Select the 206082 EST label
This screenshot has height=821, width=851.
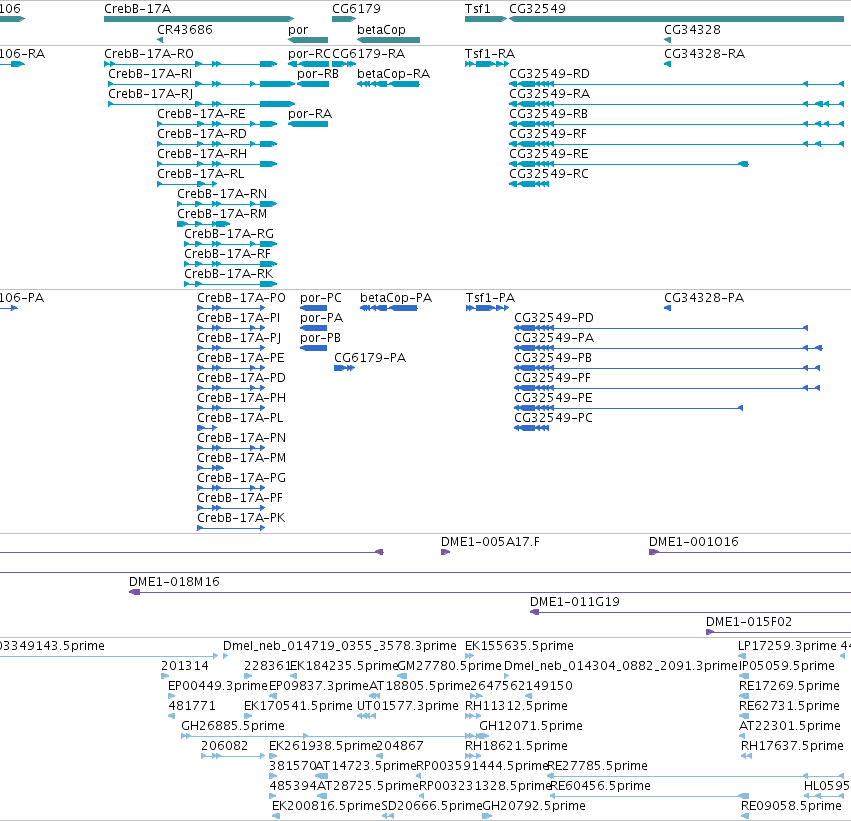(225, 746)
